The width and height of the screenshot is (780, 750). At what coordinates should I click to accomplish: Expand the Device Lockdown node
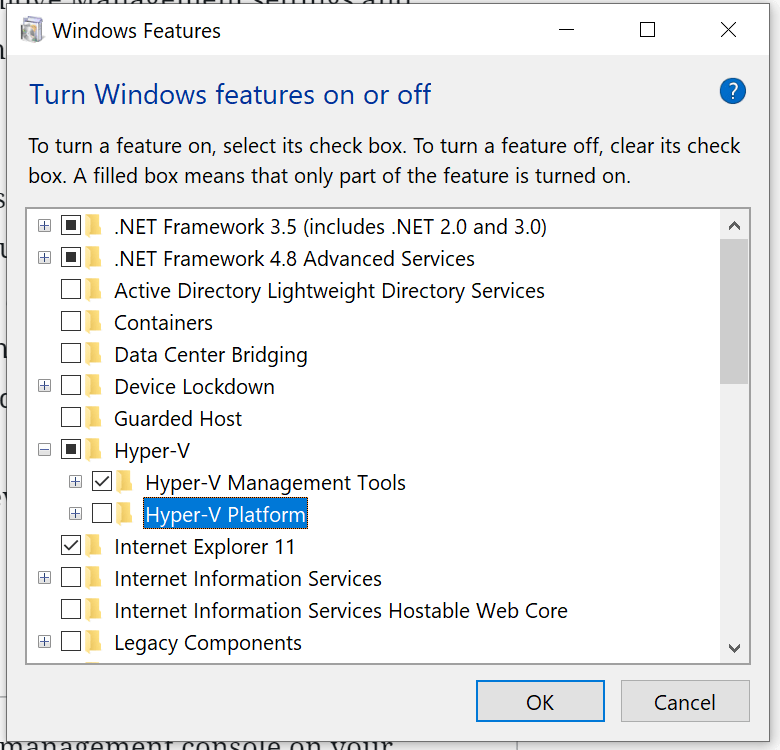(x=44, y=386)
